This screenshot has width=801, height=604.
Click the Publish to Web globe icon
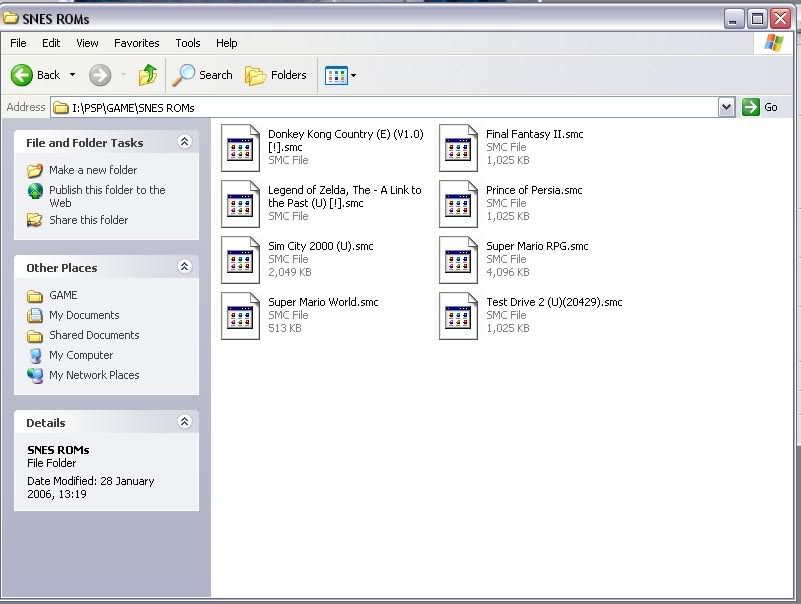pos(35,191)
